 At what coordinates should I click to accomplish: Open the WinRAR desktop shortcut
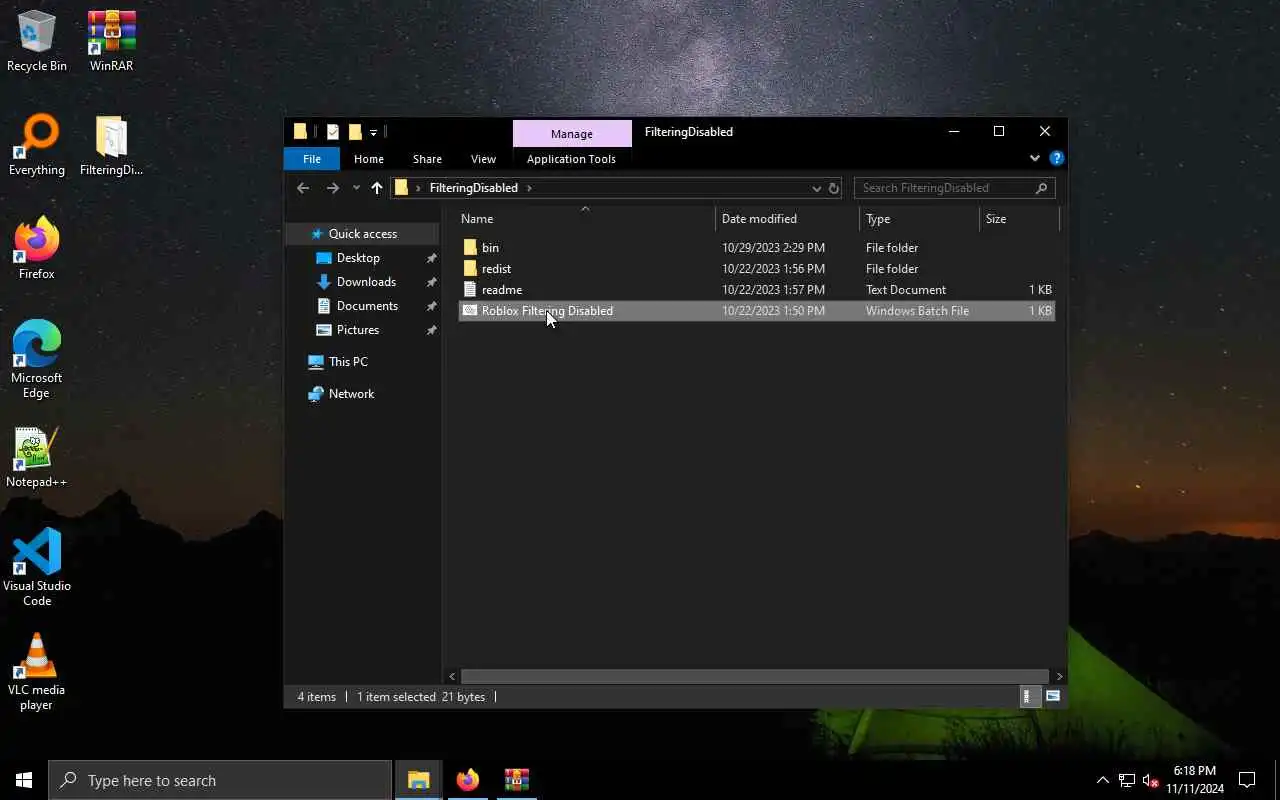tap(111, 42)
